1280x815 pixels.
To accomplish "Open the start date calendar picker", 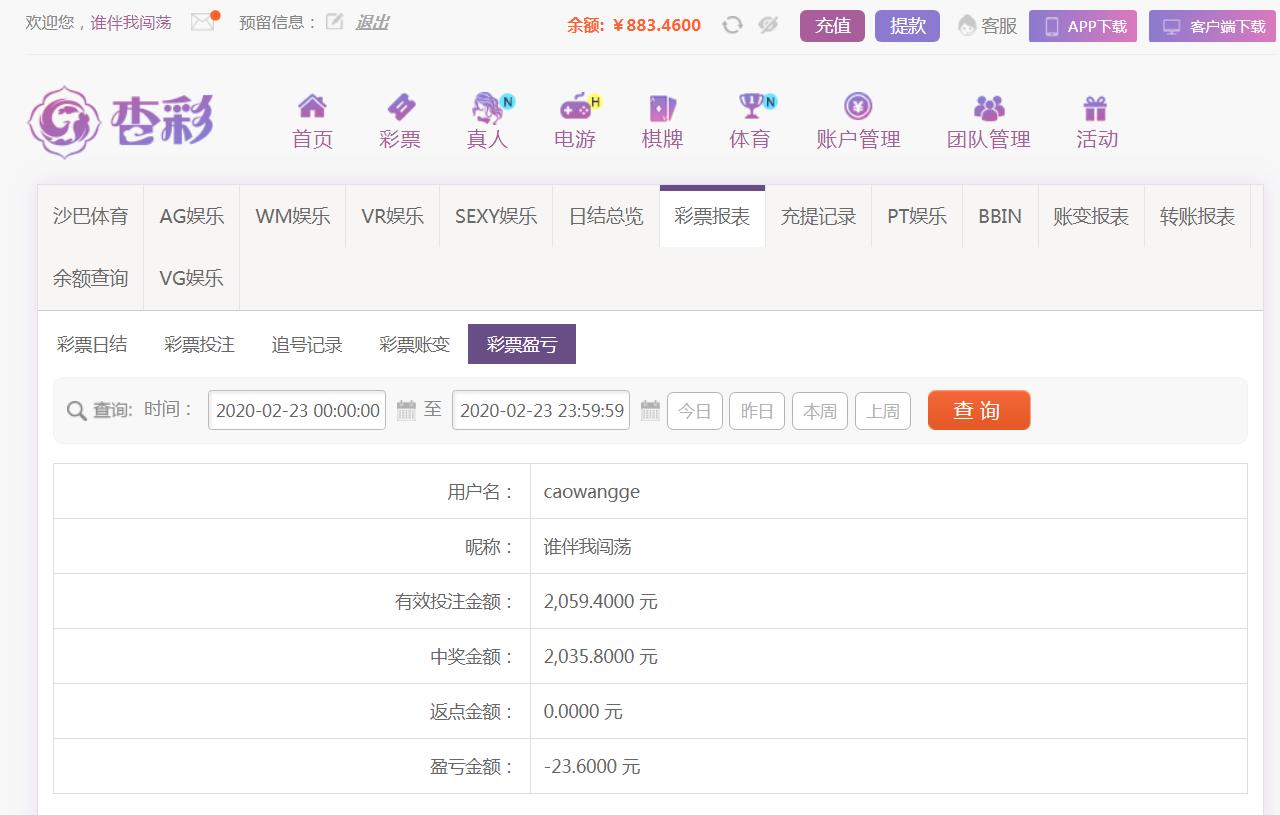I will click(406, 410).
